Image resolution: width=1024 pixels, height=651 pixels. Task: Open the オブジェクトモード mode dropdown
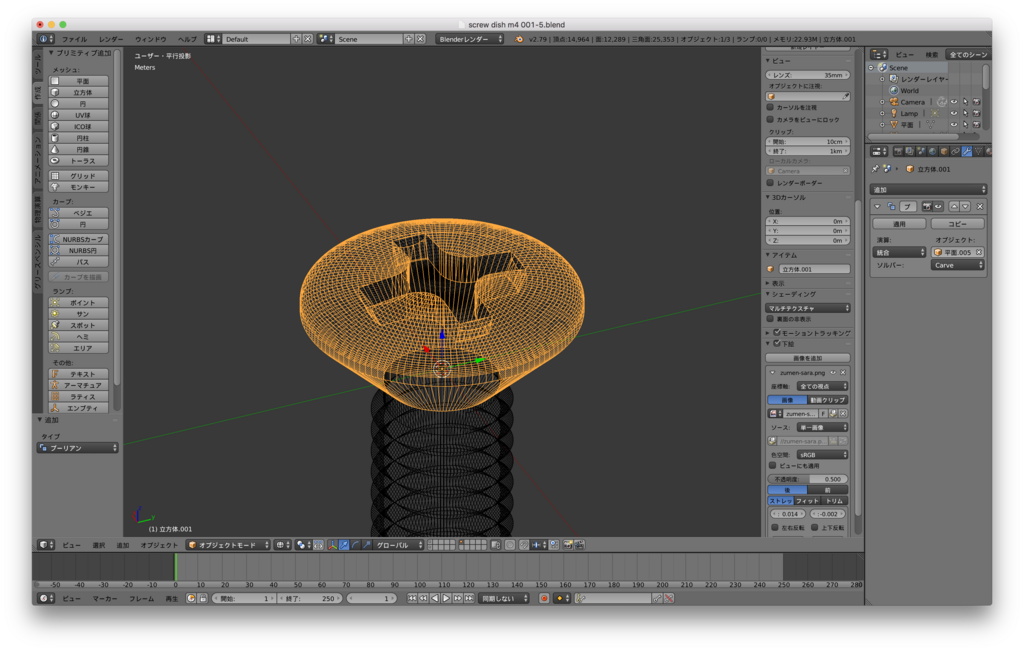(x=228, y=545)
